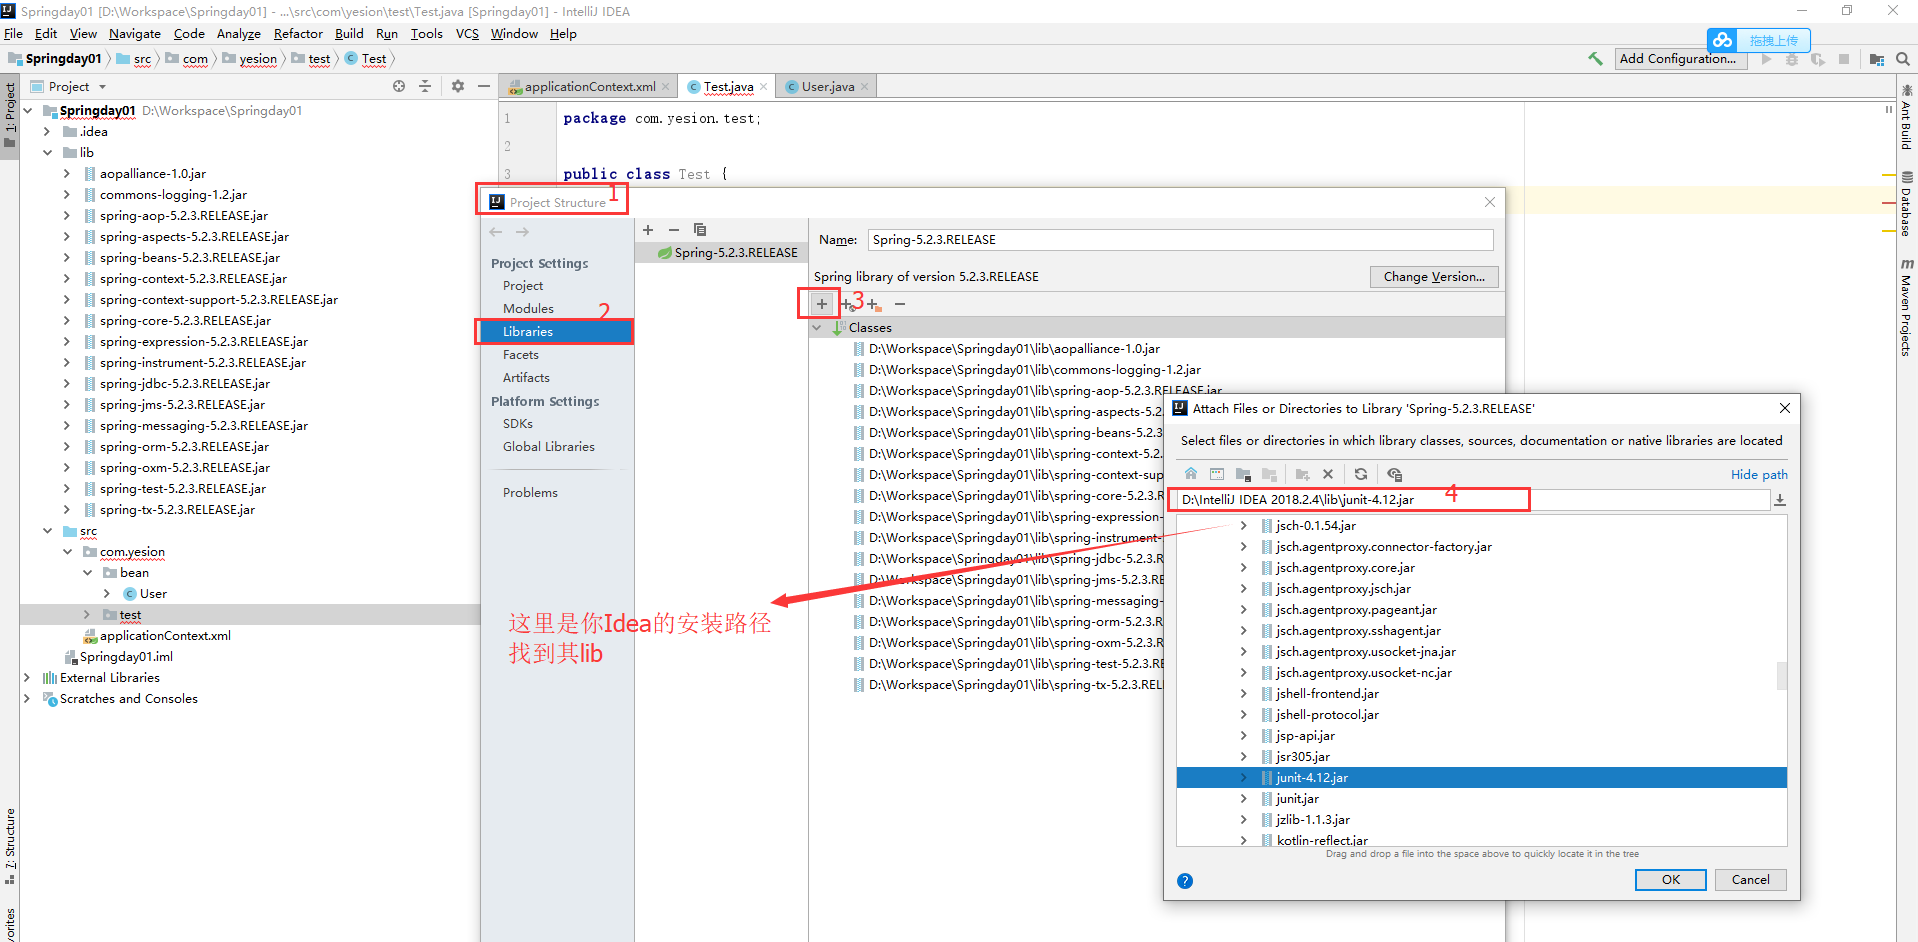Click the Refresh icon in Attach dialog
This screenshot has height=942, width=1918.
tap(1361, 474)
